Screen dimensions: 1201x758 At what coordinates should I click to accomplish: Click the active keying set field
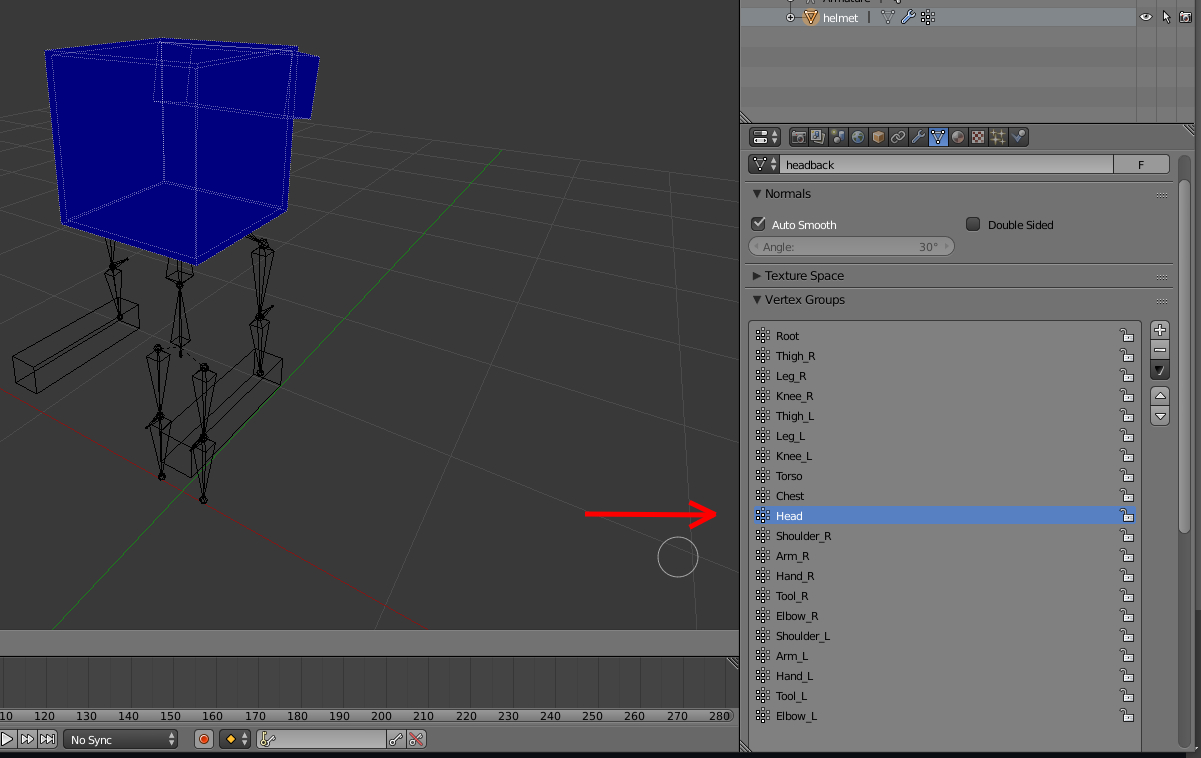[x=322, y=739]
